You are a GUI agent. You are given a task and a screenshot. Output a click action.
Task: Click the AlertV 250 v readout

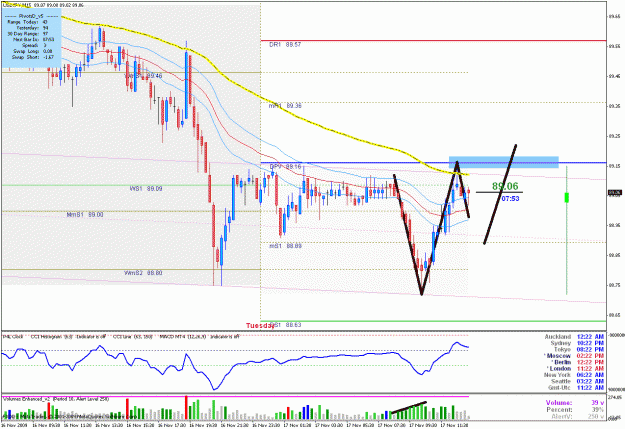[578, 416]
